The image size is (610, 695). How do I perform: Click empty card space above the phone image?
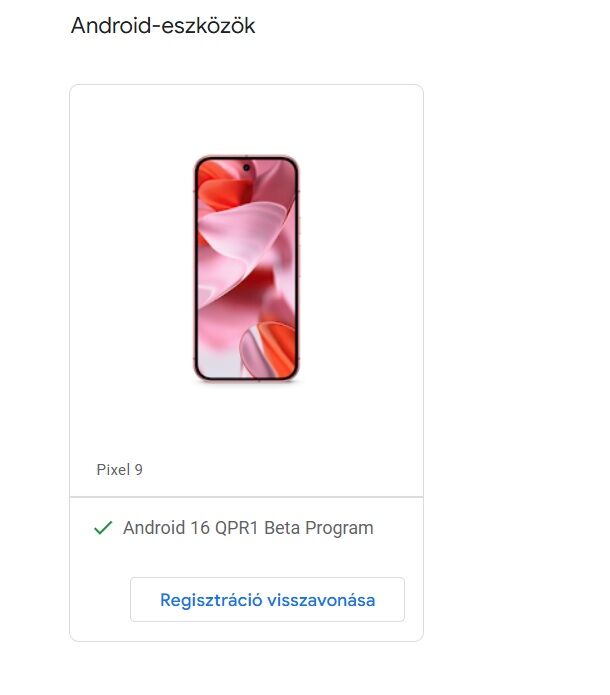coord(246,120)
